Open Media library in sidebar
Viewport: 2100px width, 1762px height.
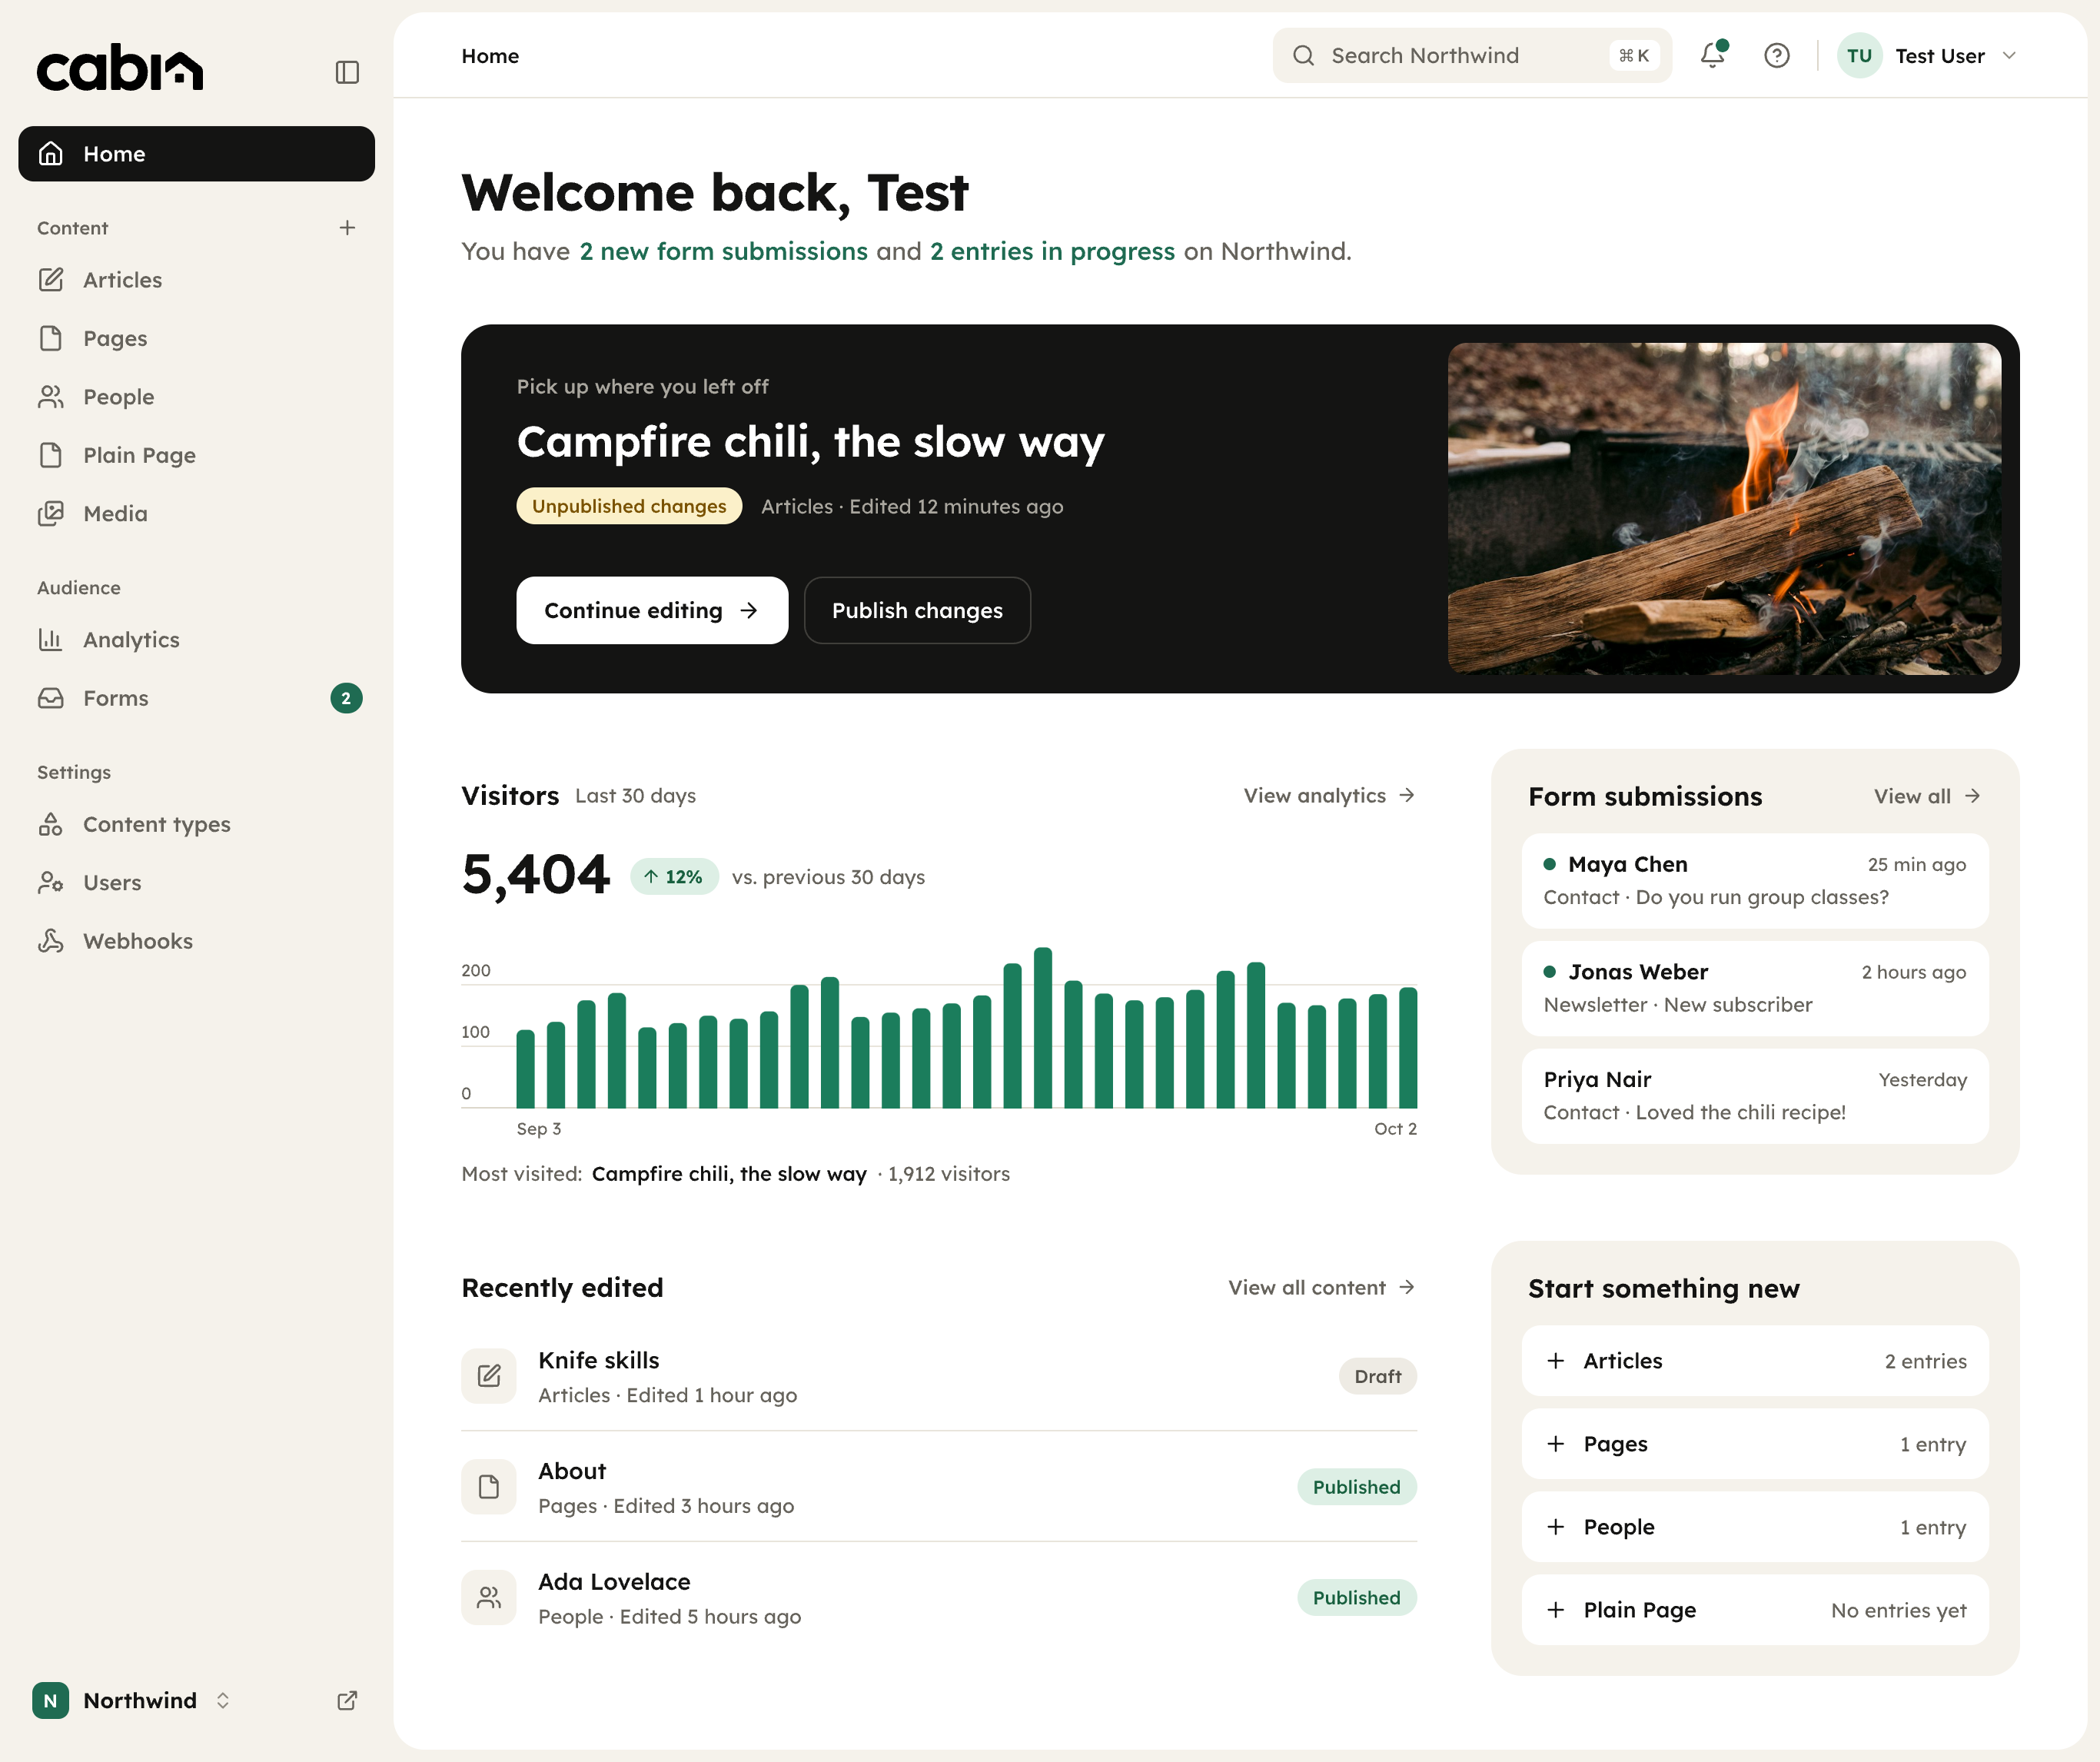tap(196, 514)
